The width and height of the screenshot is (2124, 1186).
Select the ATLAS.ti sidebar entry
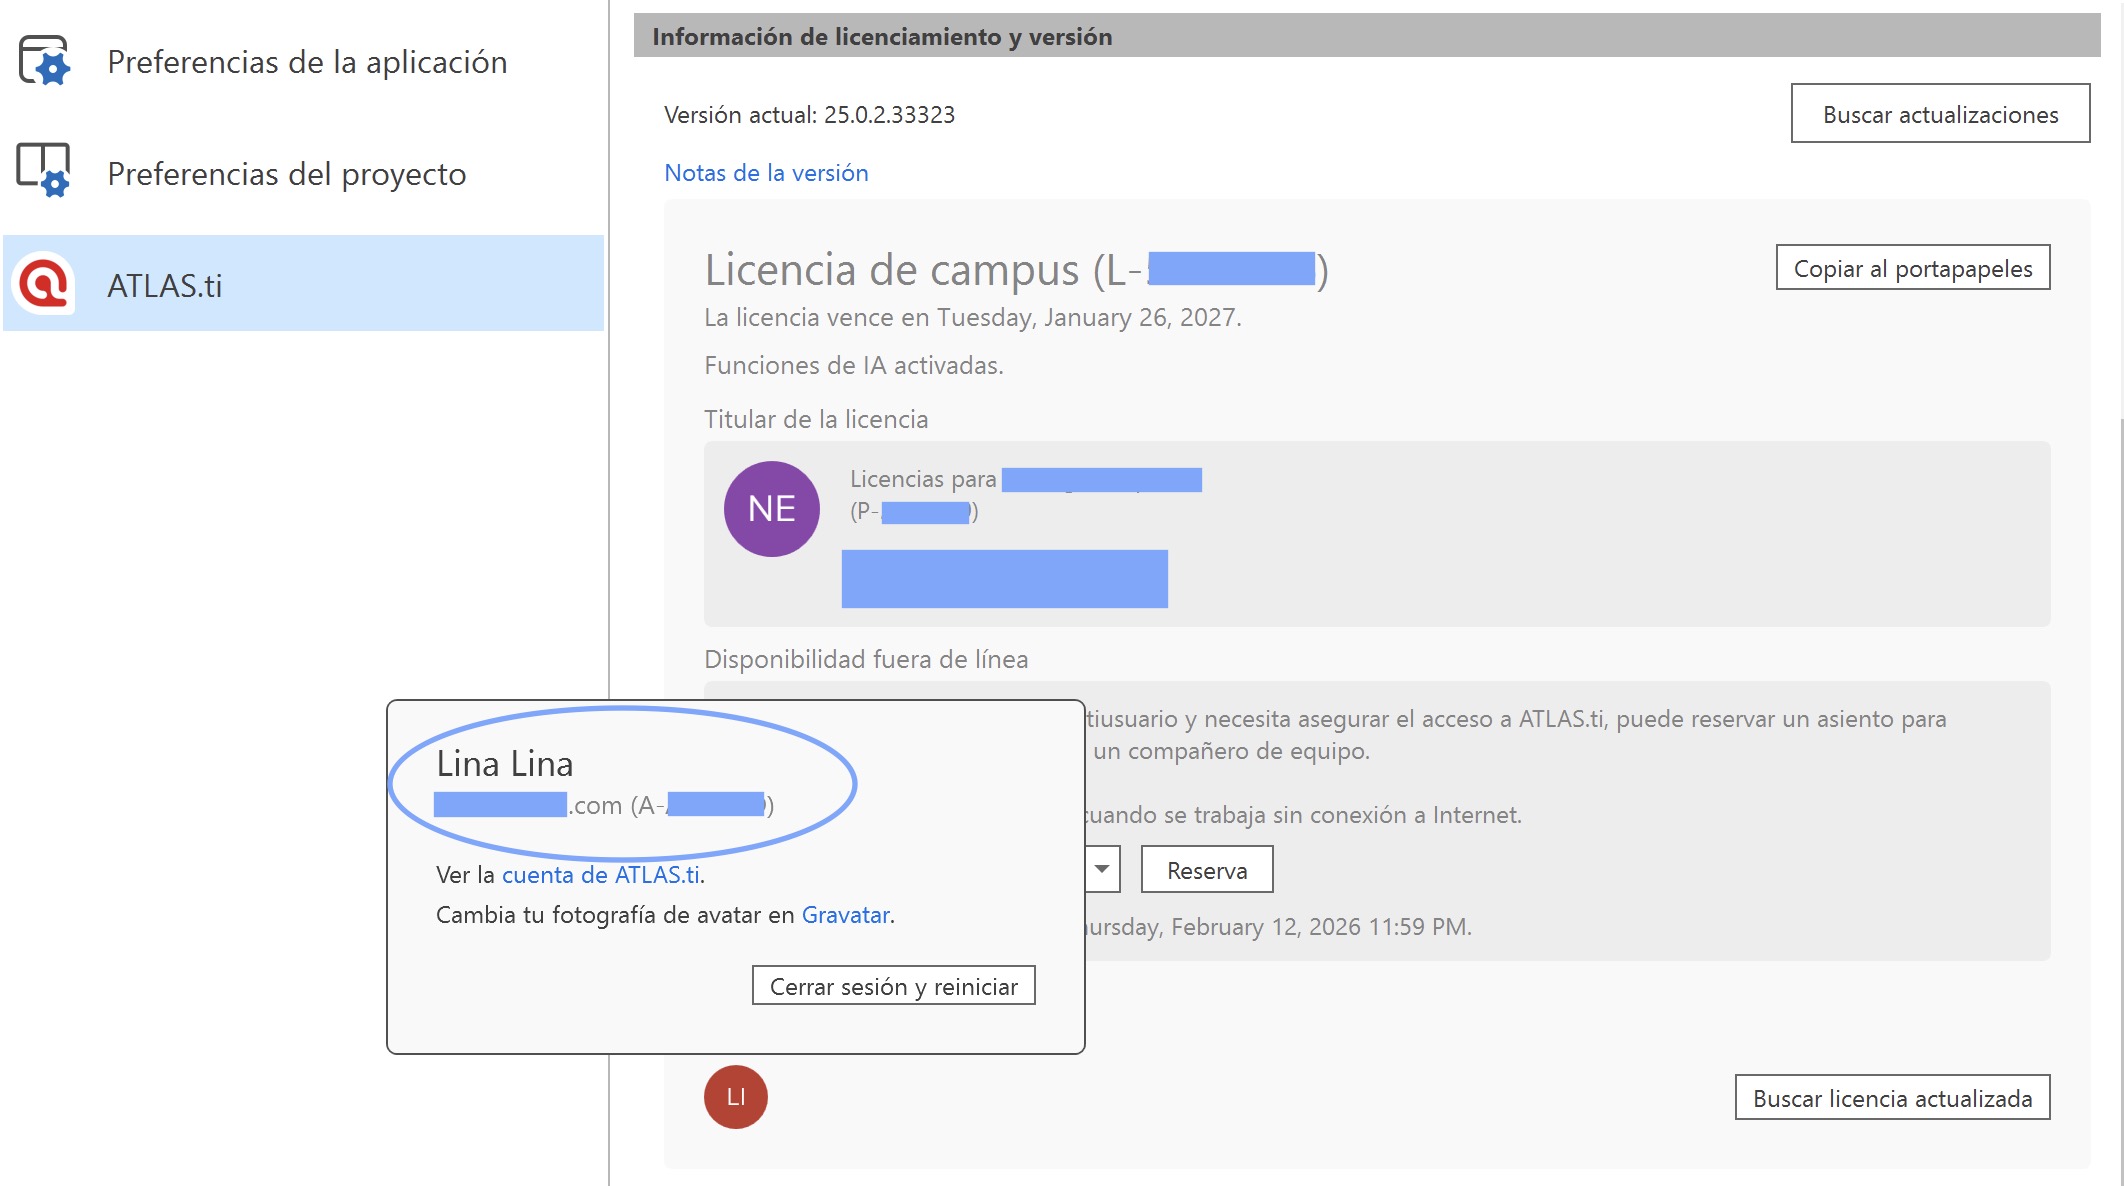(165, 286)
